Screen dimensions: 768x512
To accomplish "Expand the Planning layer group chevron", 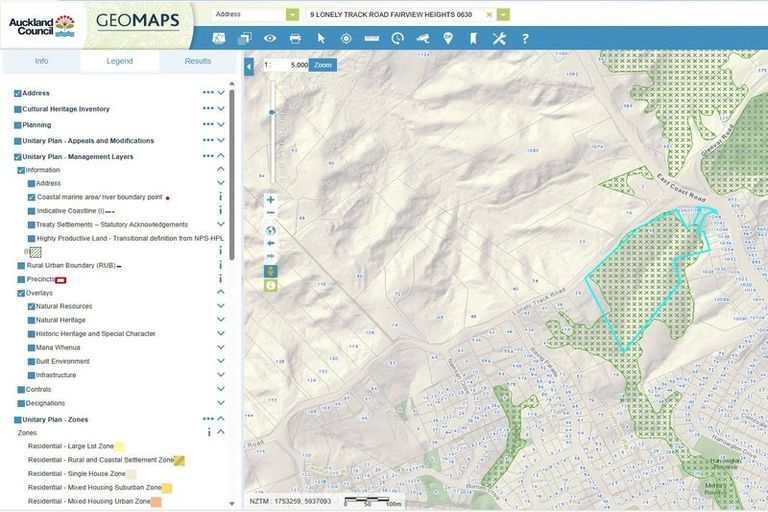I will click(x=221, y=125).
